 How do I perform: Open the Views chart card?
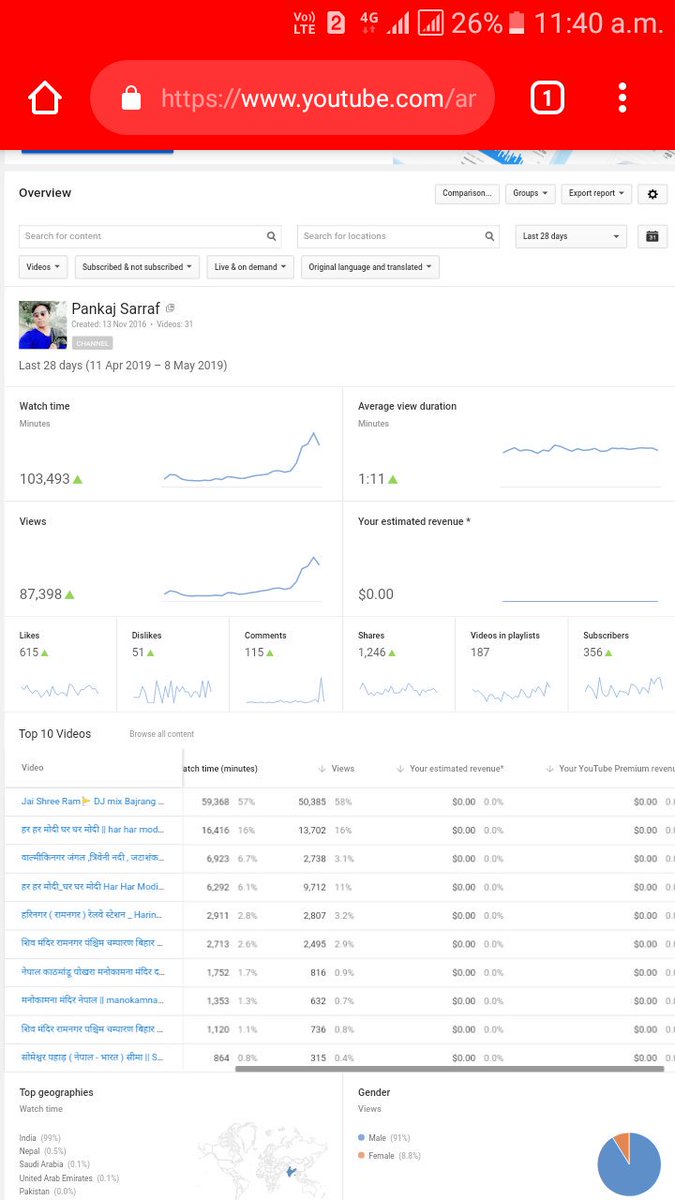[172, 559]
